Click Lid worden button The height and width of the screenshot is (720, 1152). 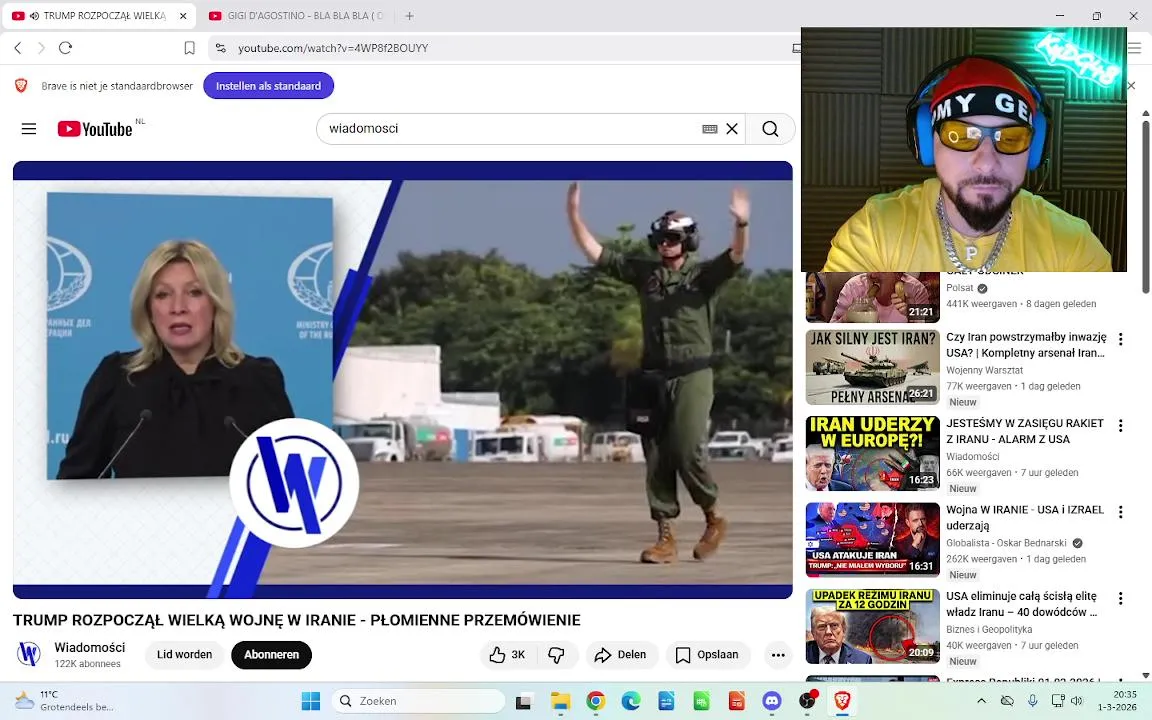pos(184,655)
